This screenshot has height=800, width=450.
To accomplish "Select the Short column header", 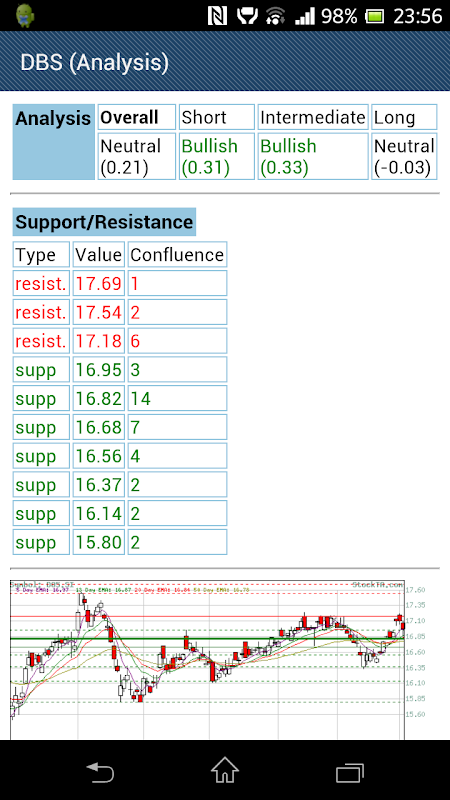I will tap(216, 117).
